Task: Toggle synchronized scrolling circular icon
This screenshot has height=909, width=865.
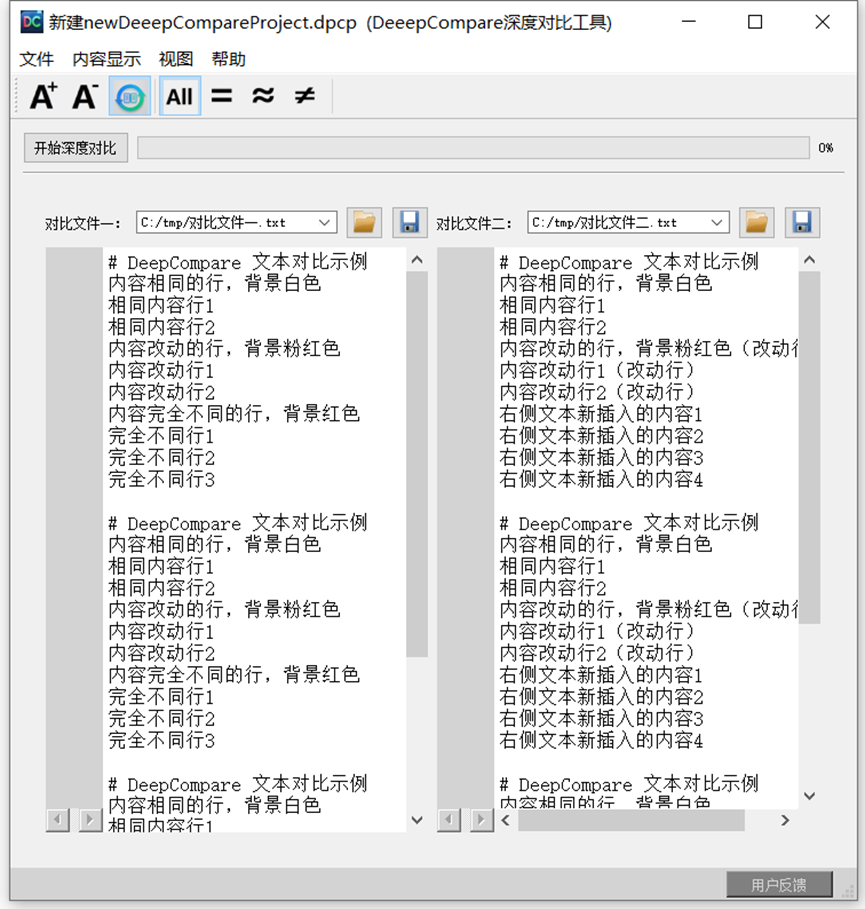Action: pos(130,96)
